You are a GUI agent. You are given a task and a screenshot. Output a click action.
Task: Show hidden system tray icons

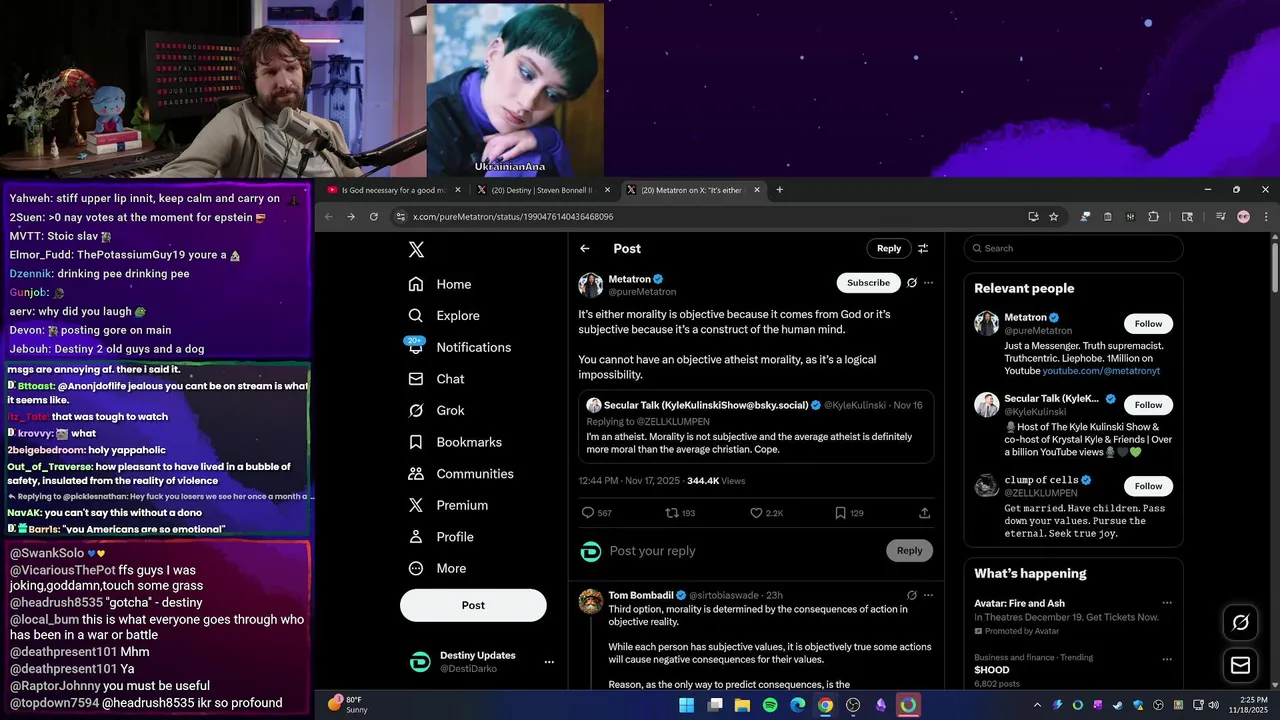1037,705
